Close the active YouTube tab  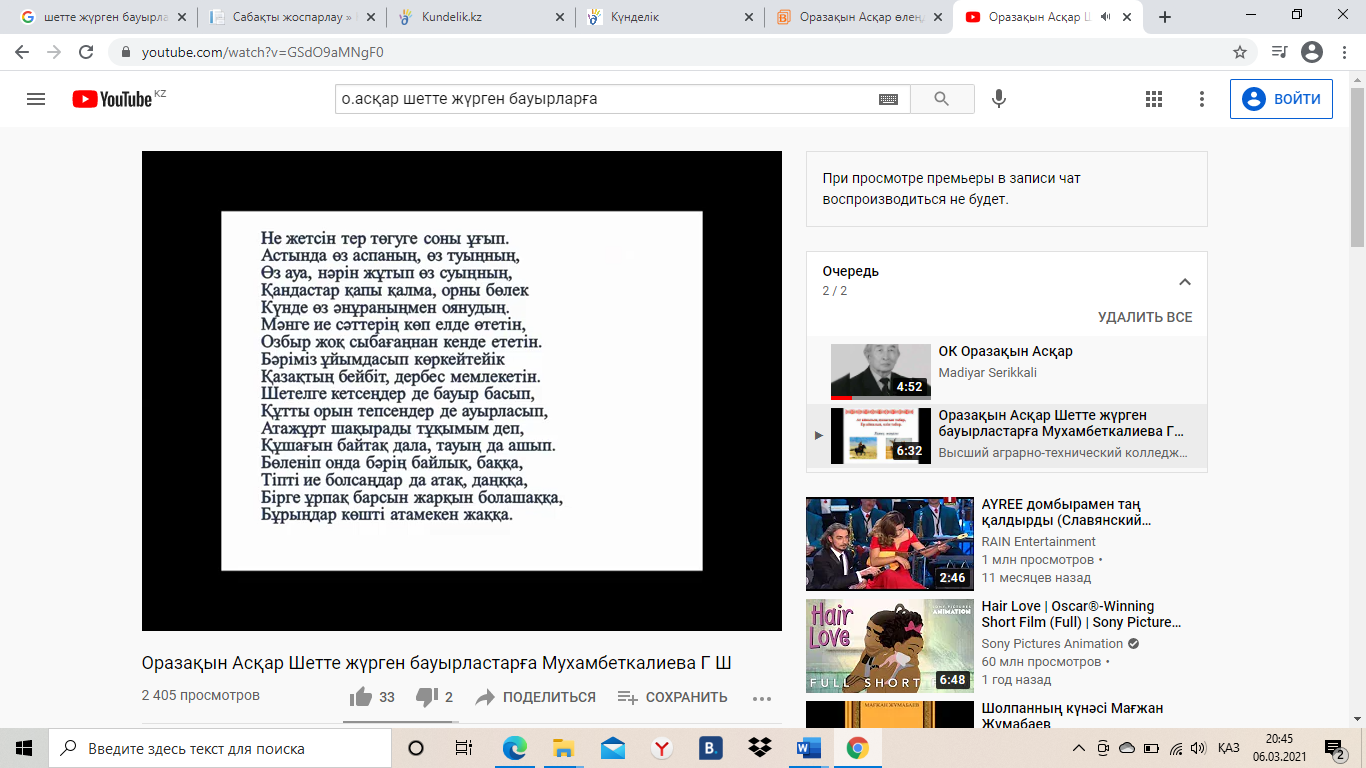(x=1126, y=17)
